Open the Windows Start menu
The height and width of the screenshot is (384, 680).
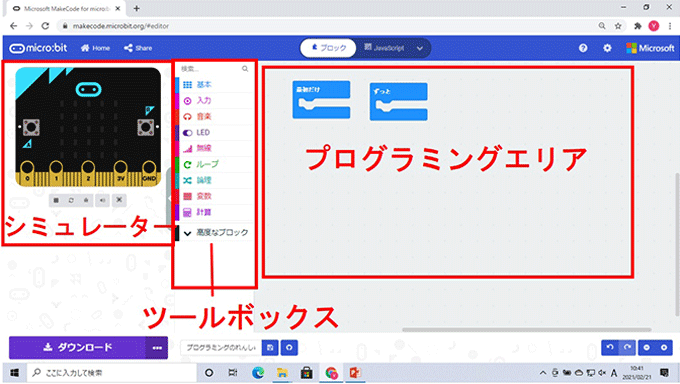(14, 373)
